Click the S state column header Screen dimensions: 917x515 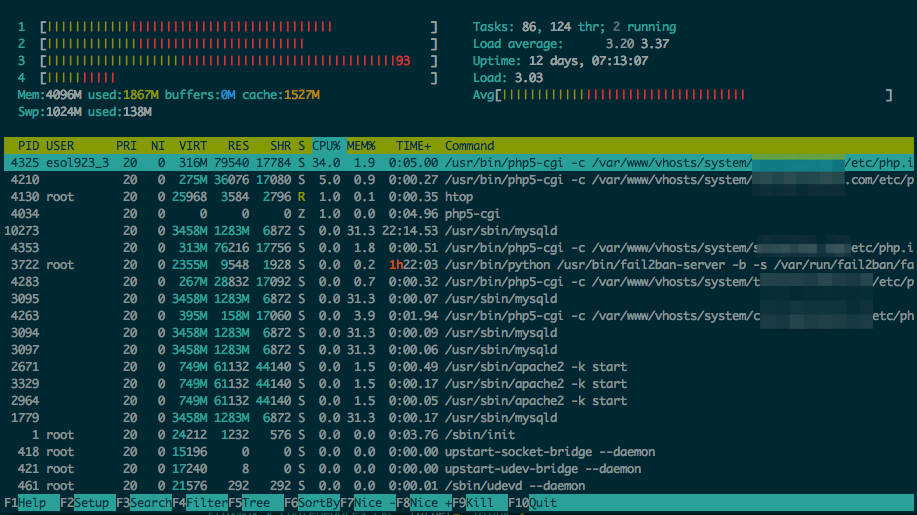click(301, 146)
